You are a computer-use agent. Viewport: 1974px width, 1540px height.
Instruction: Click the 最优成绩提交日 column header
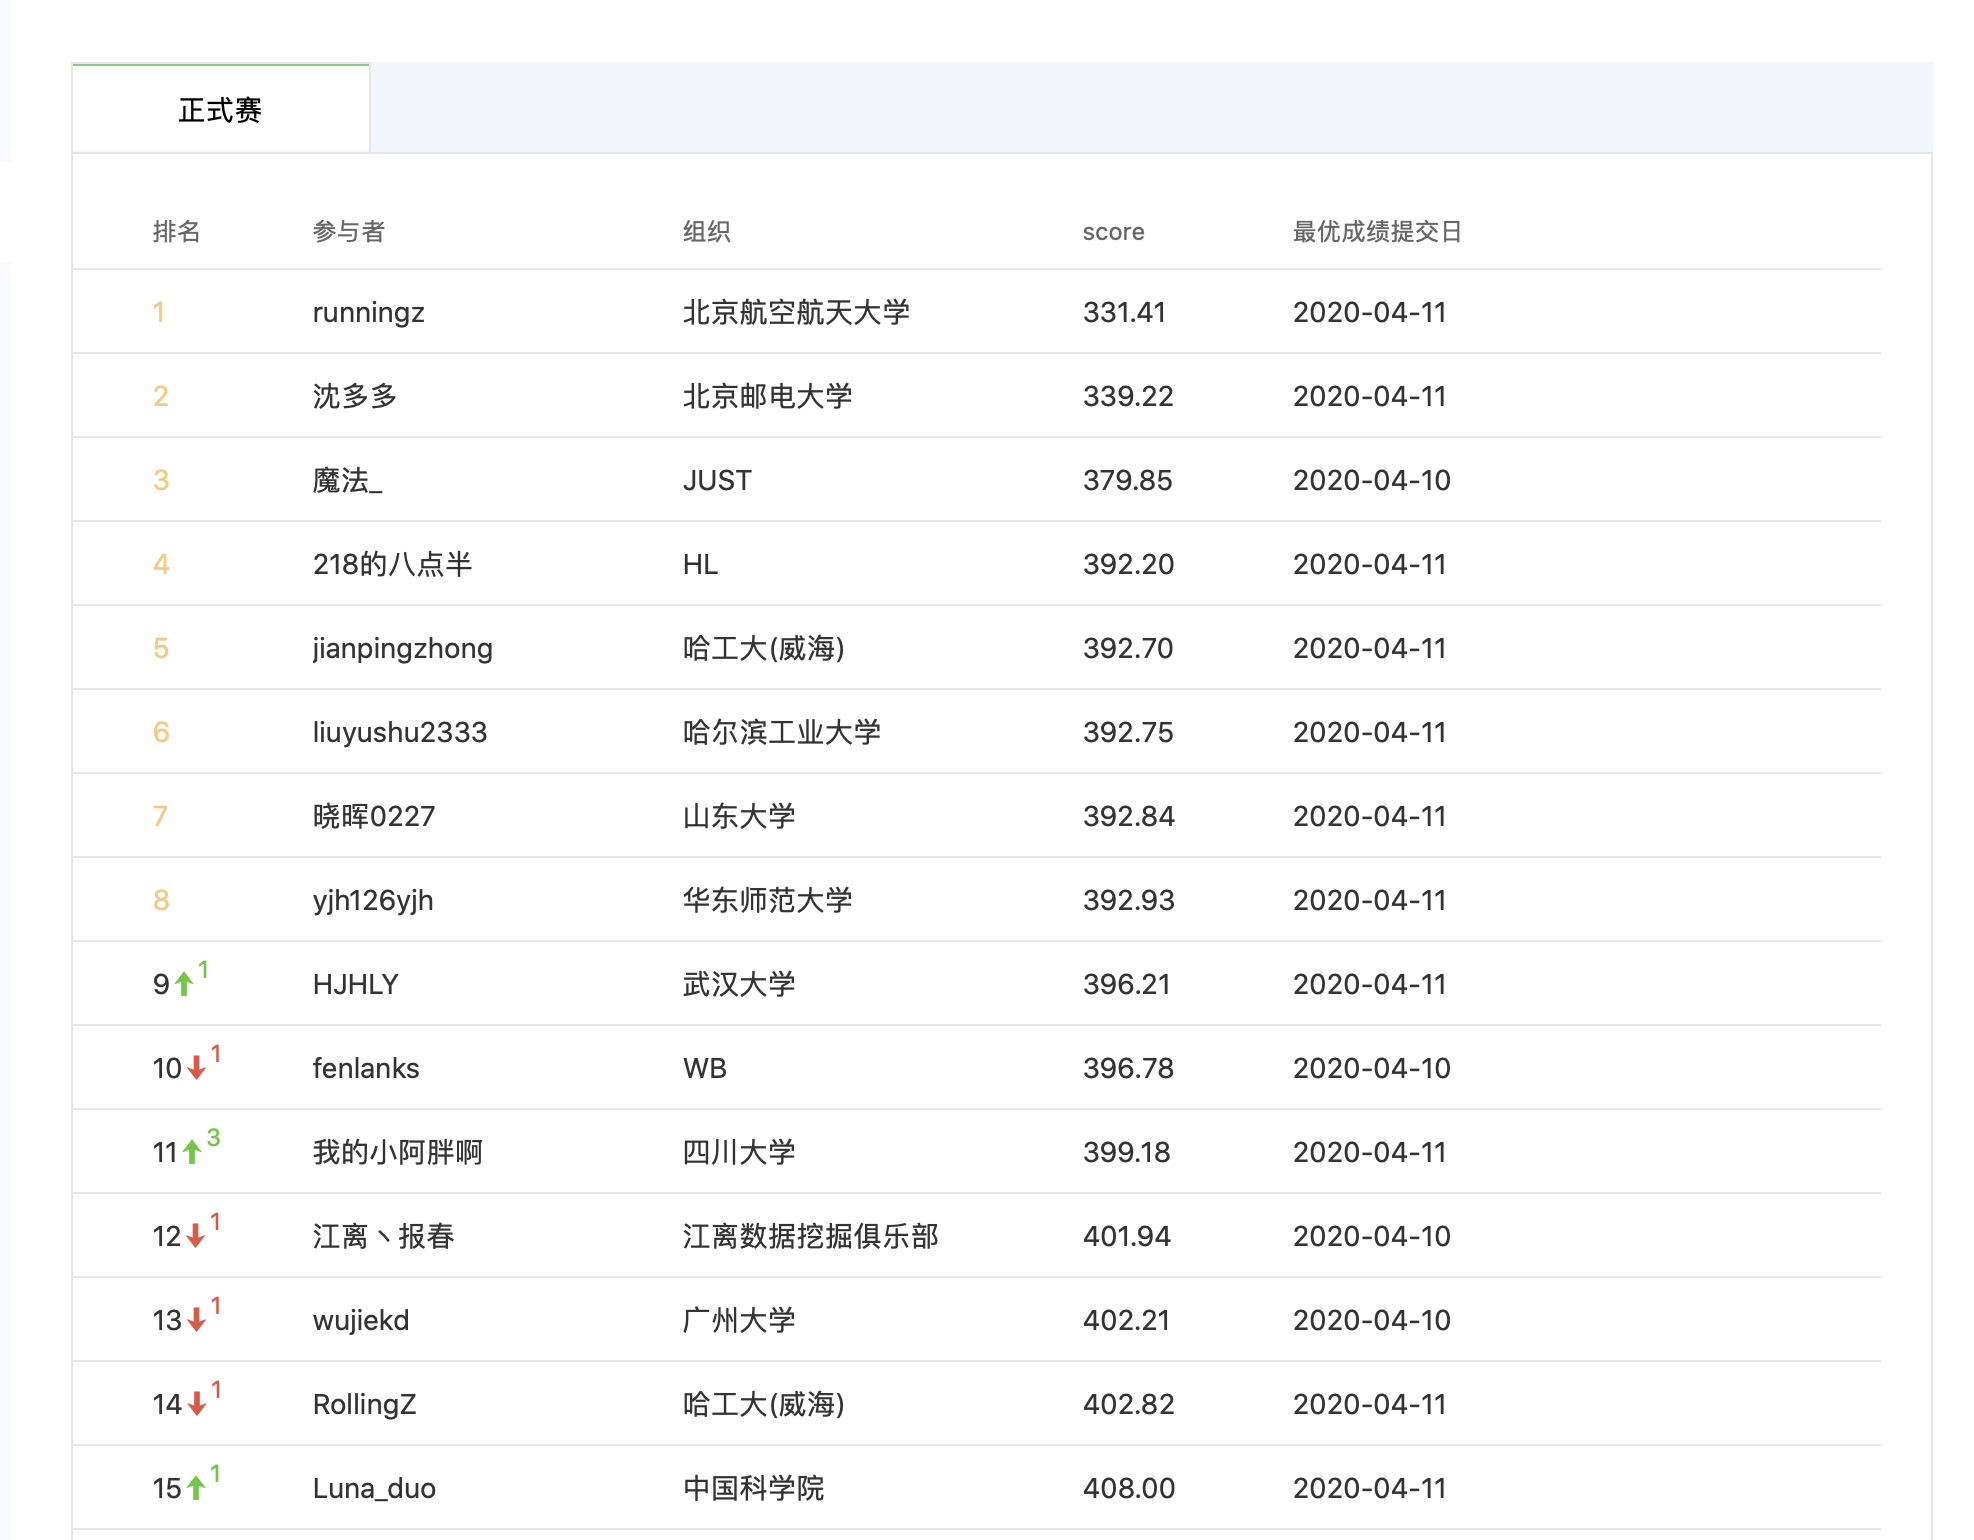pos(1377,232)
